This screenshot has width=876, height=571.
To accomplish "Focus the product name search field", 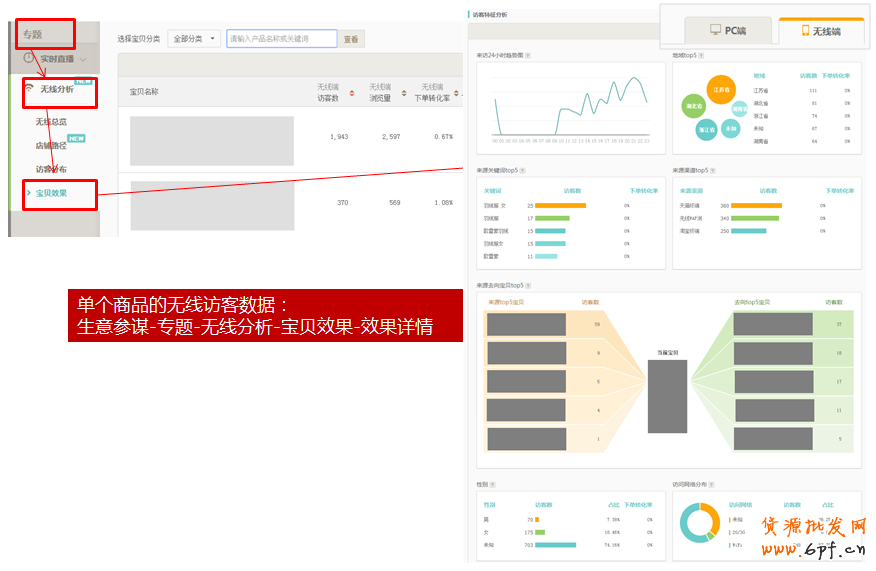I will (x=281, y=39).
